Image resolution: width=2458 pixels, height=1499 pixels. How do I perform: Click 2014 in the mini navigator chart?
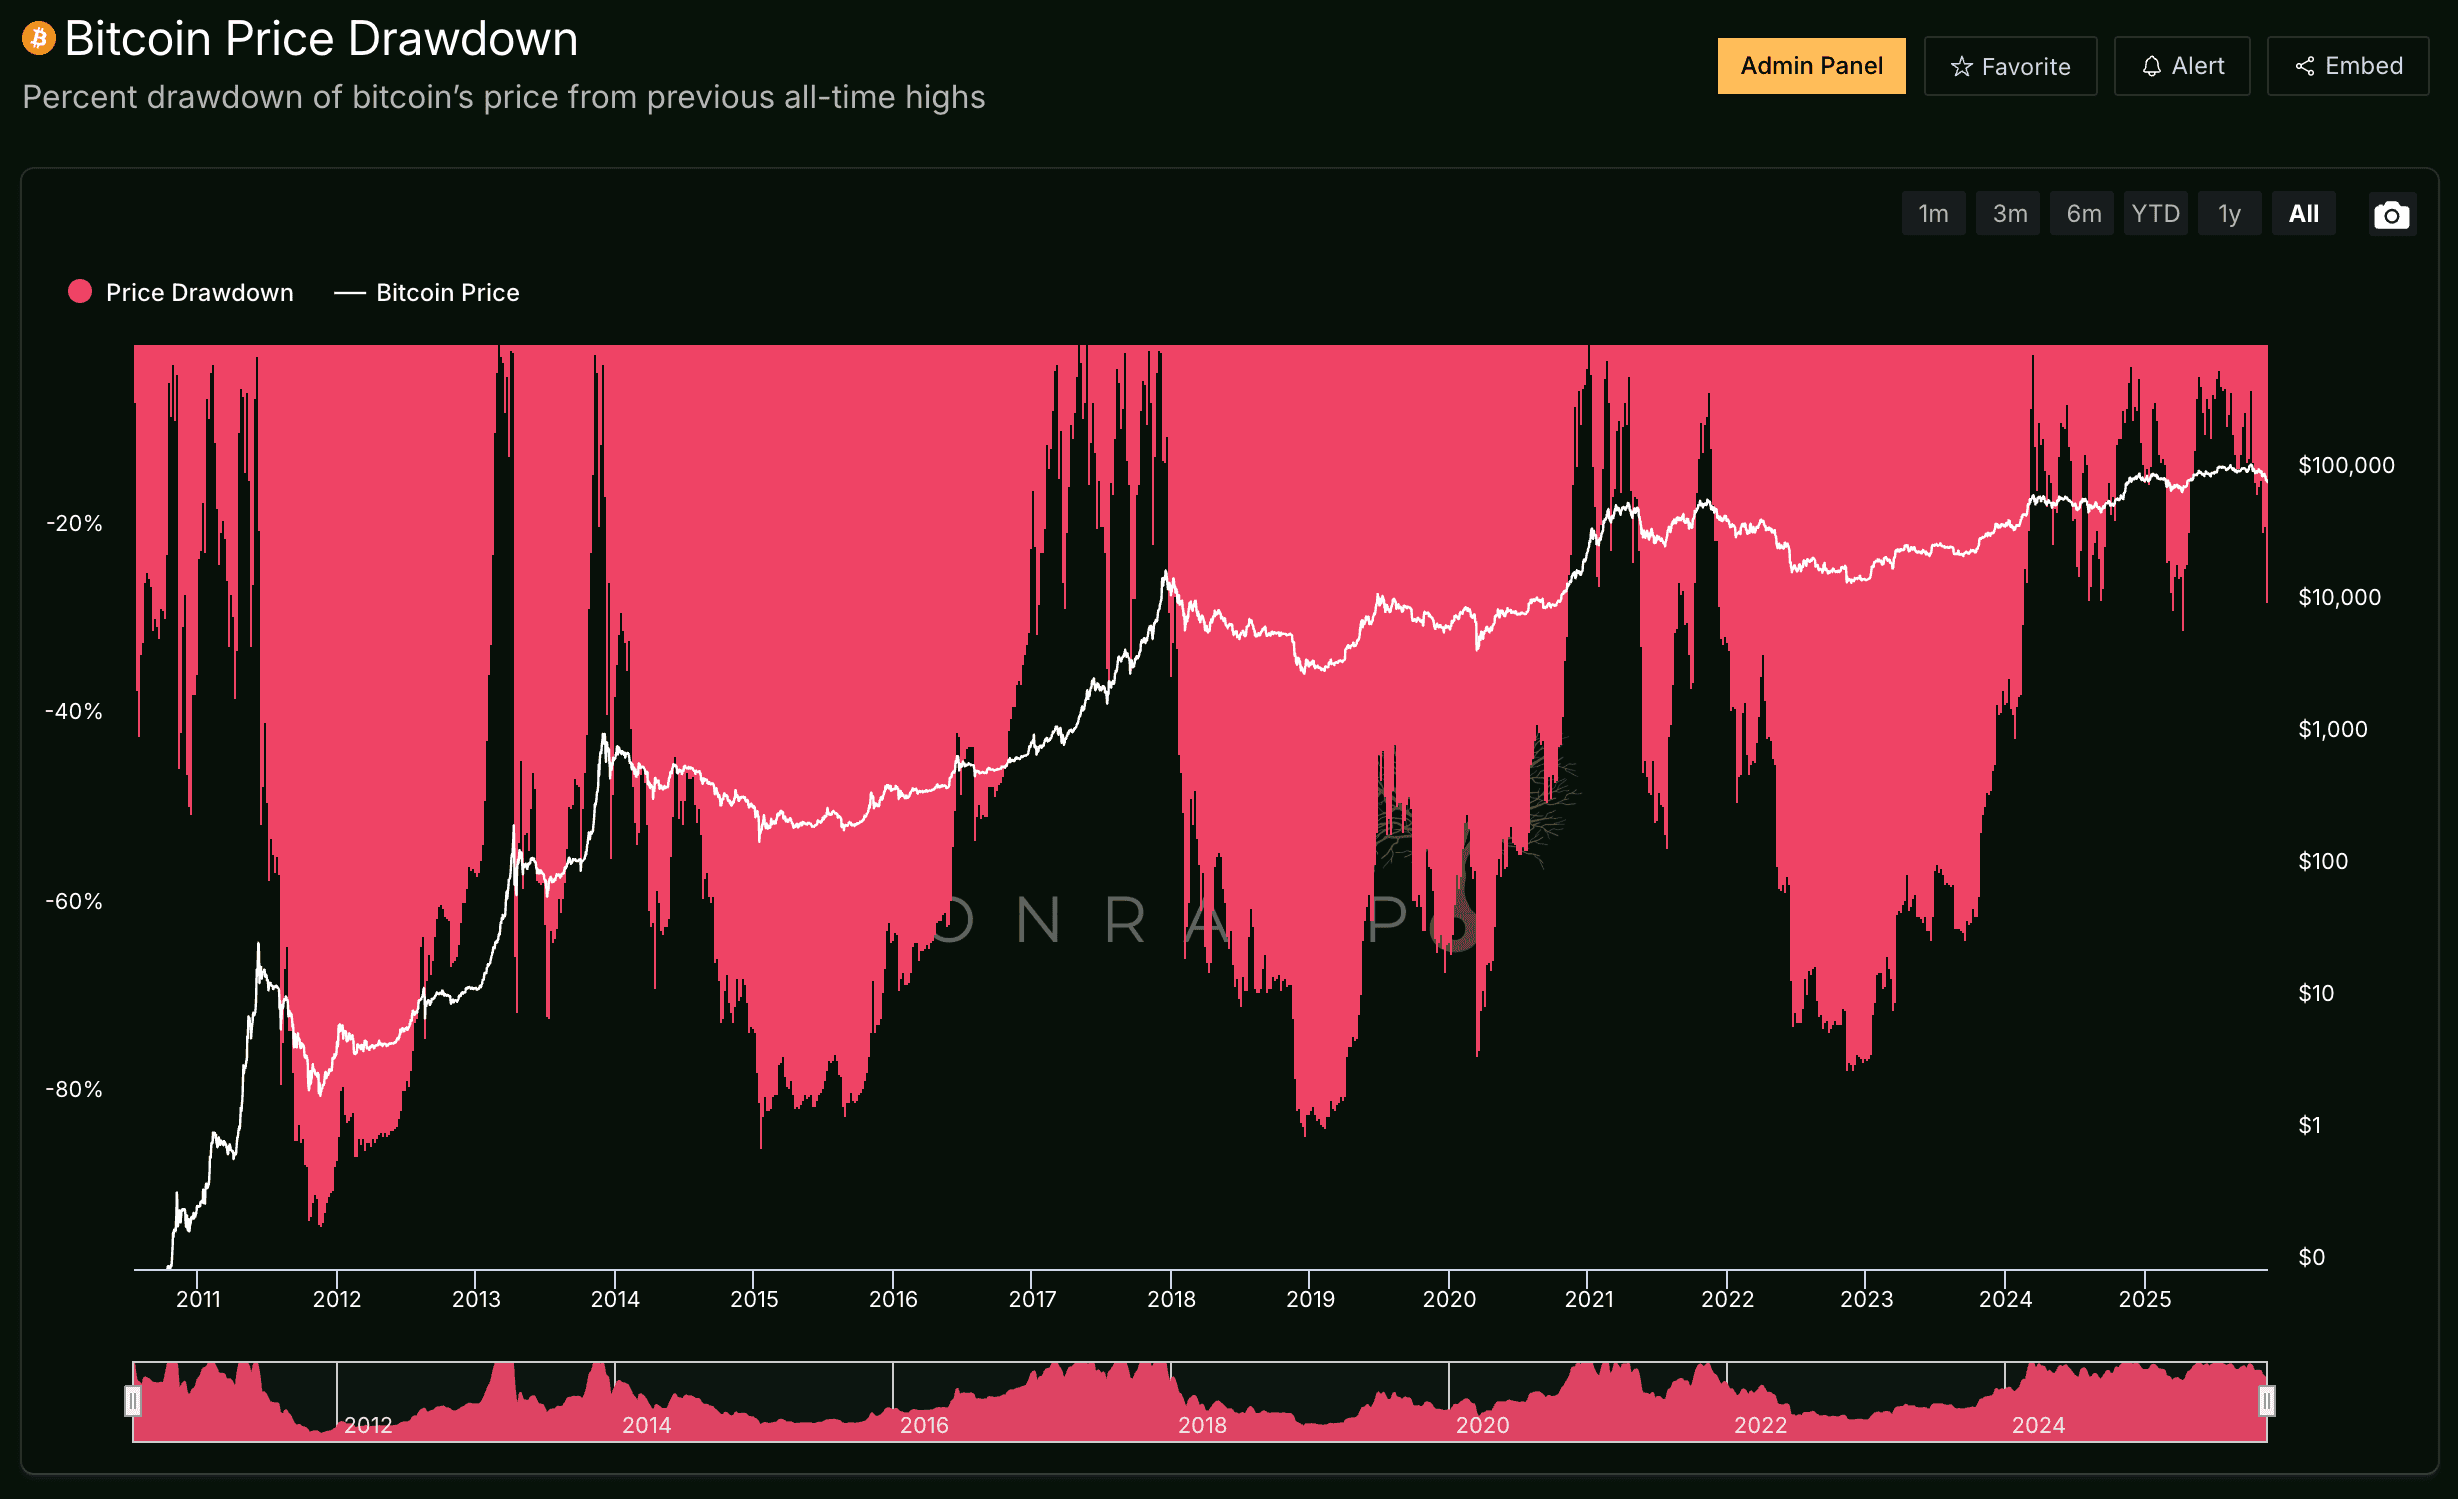tap(646, 1424)
